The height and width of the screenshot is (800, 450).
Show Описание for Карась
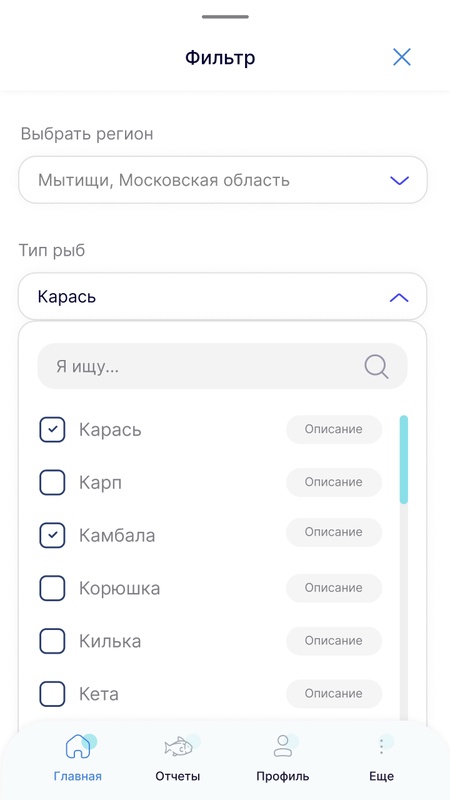click(334, 430)
